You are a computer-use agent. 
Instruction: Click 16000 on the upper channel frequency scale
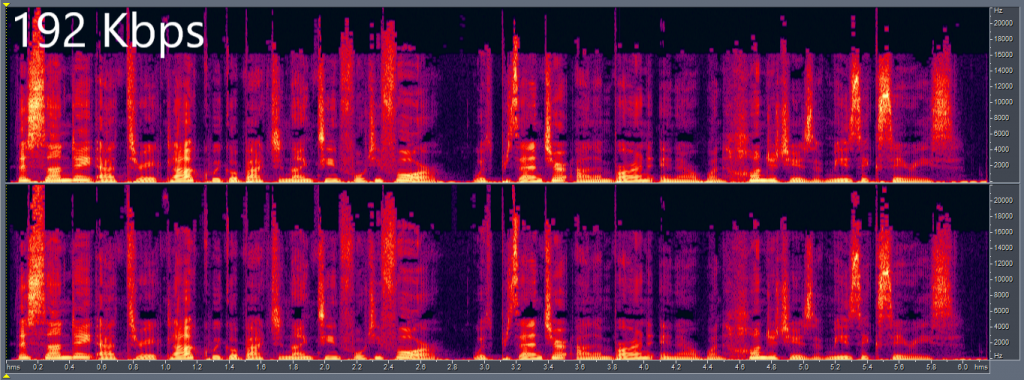(x=1002, y=54)
